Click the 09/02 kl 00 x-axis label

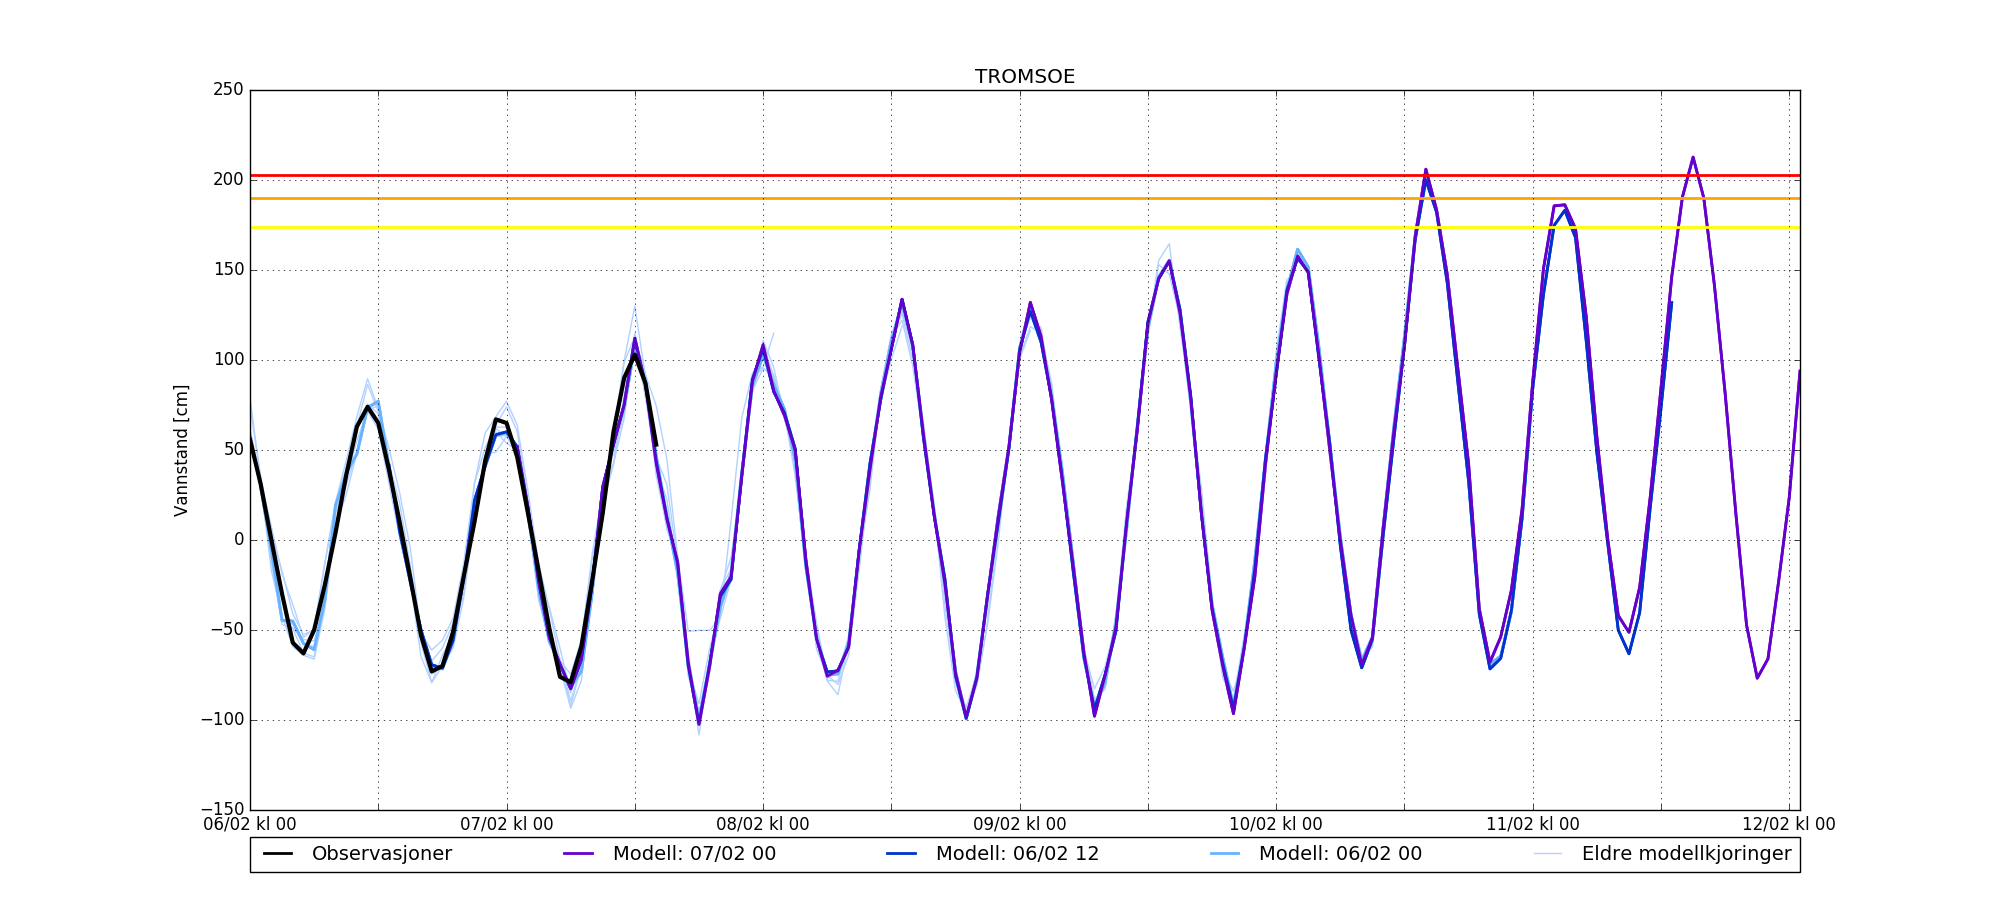pyautogui.click(x=1020, y=824)
